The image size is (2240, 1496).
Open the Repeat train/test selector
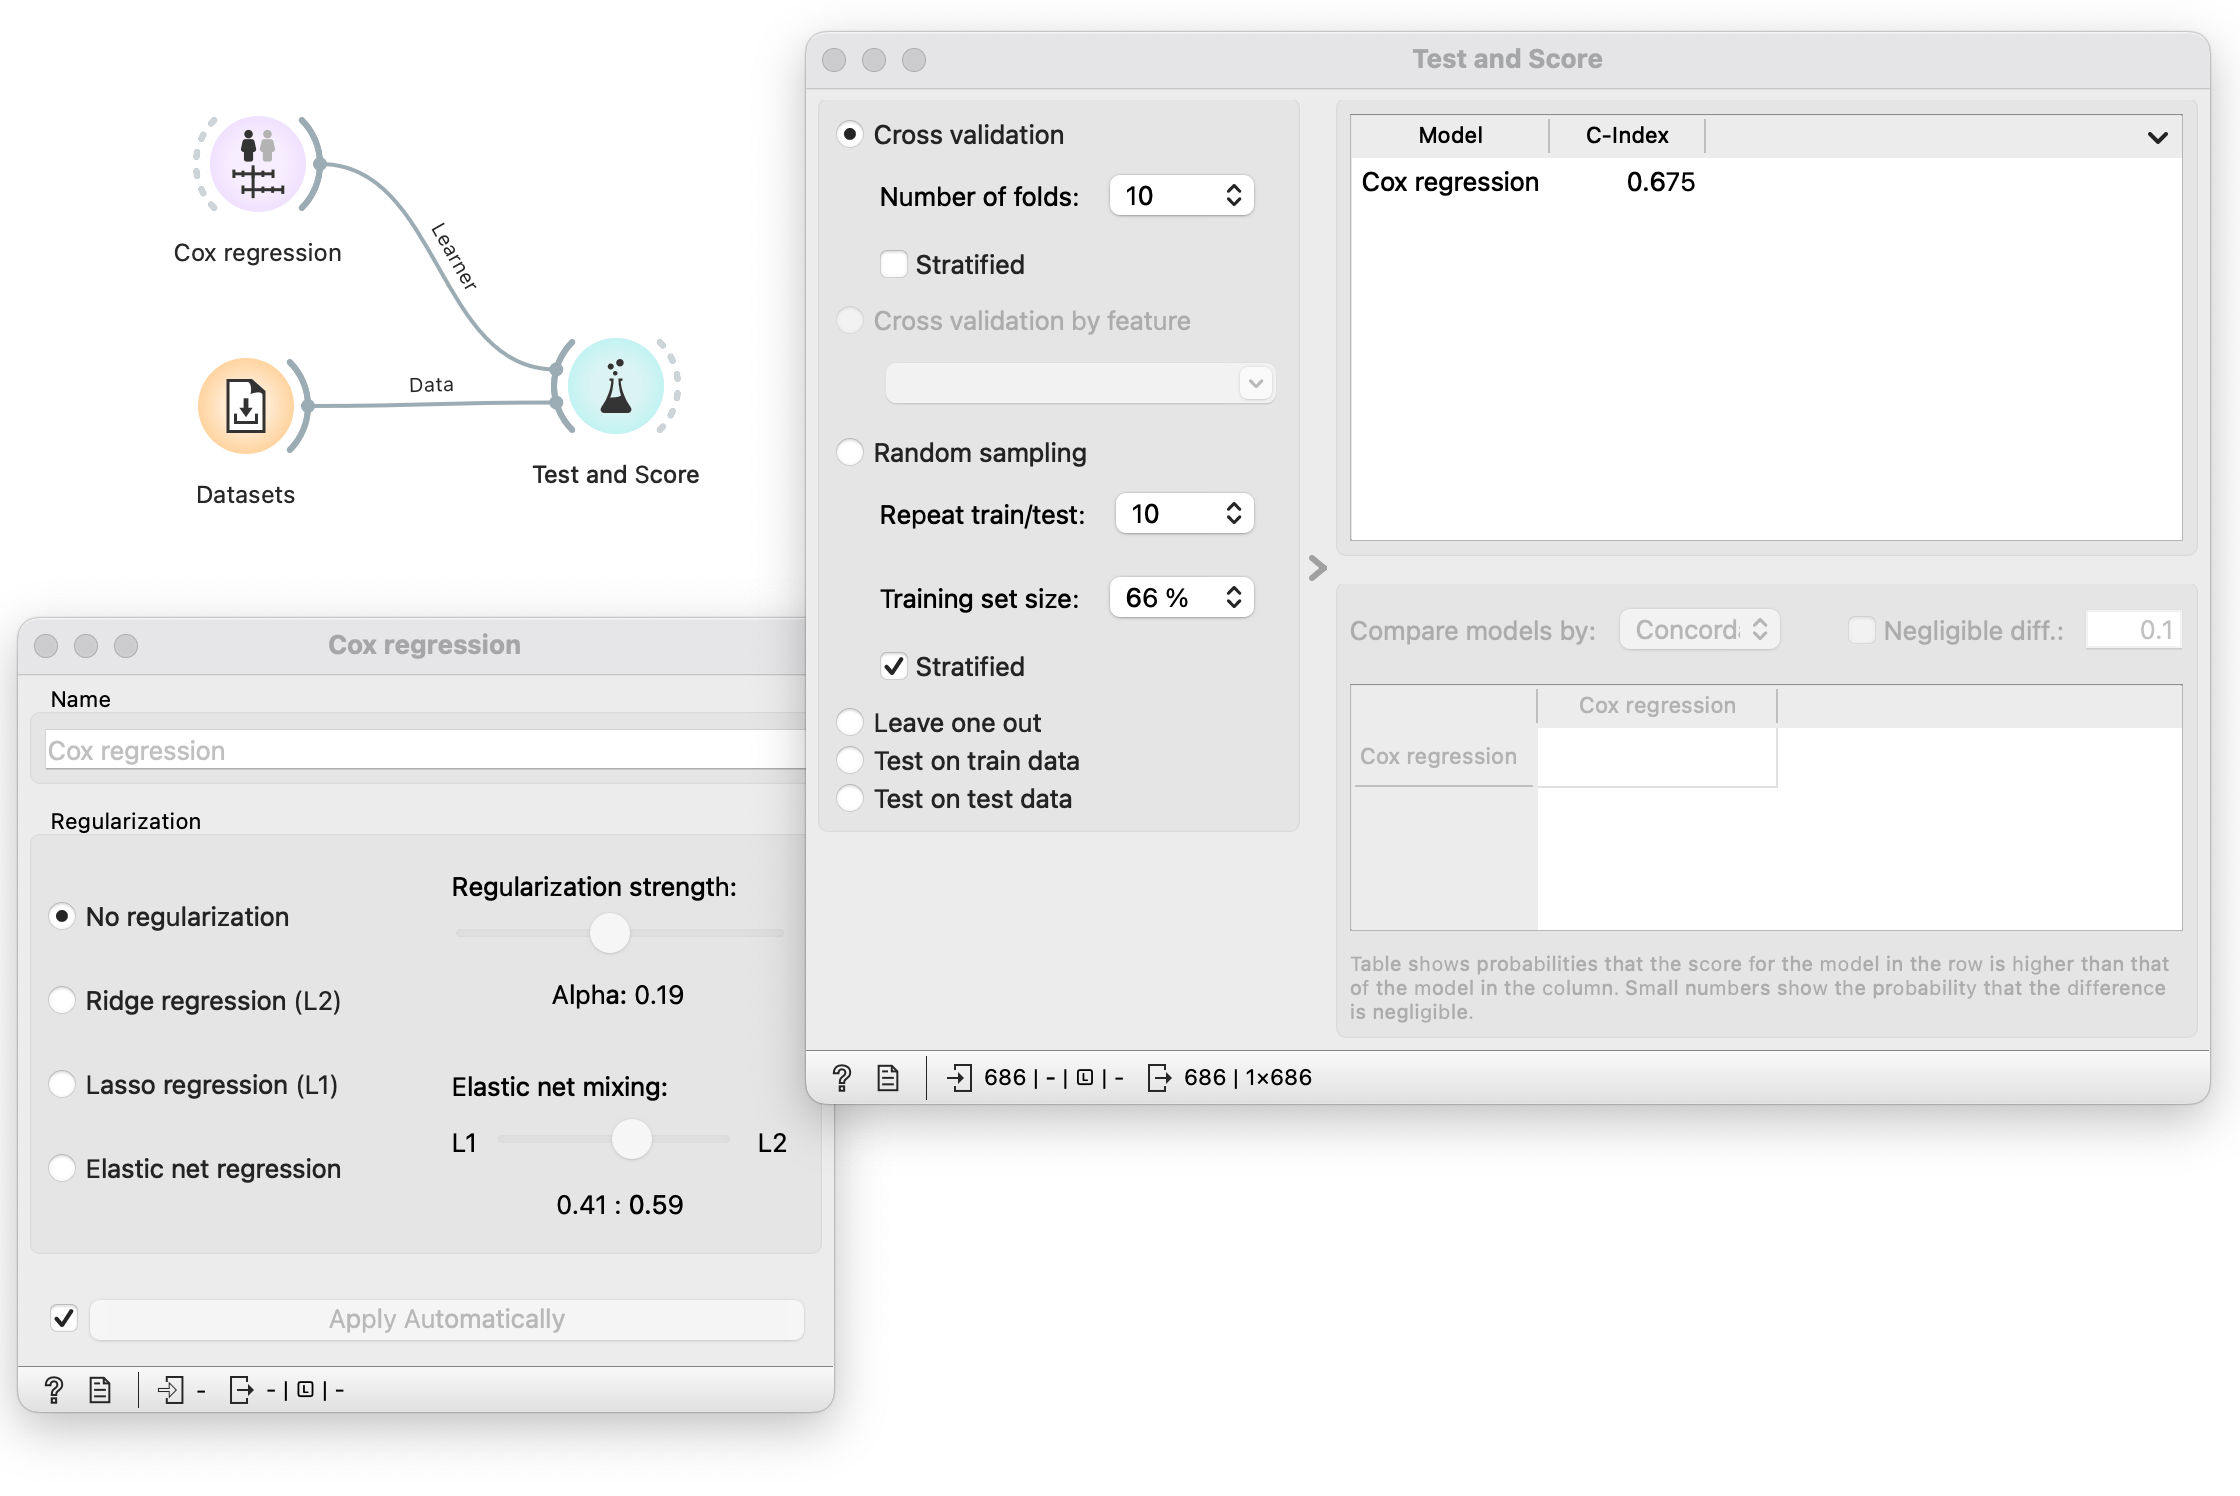[1184, 514]
